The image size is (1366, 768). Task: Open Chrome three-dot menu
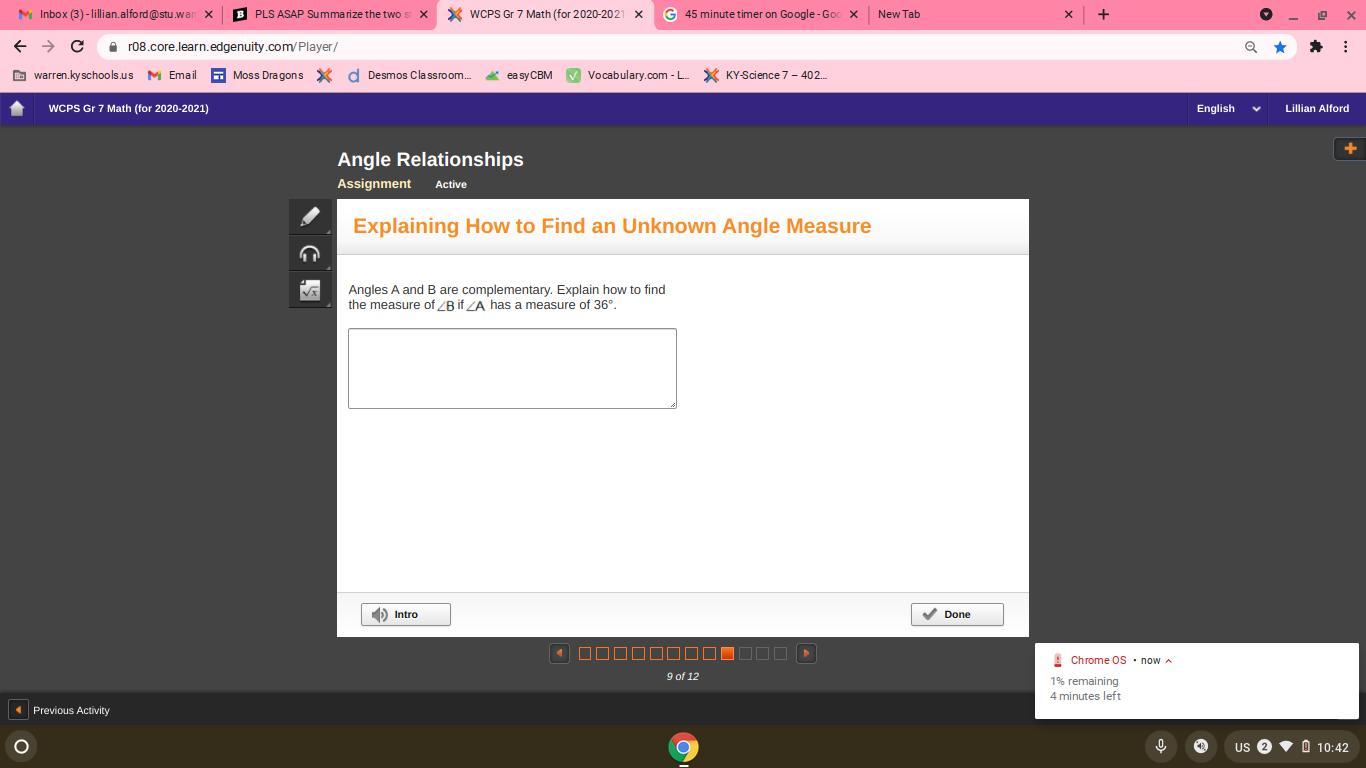[x=1345, y=47]
